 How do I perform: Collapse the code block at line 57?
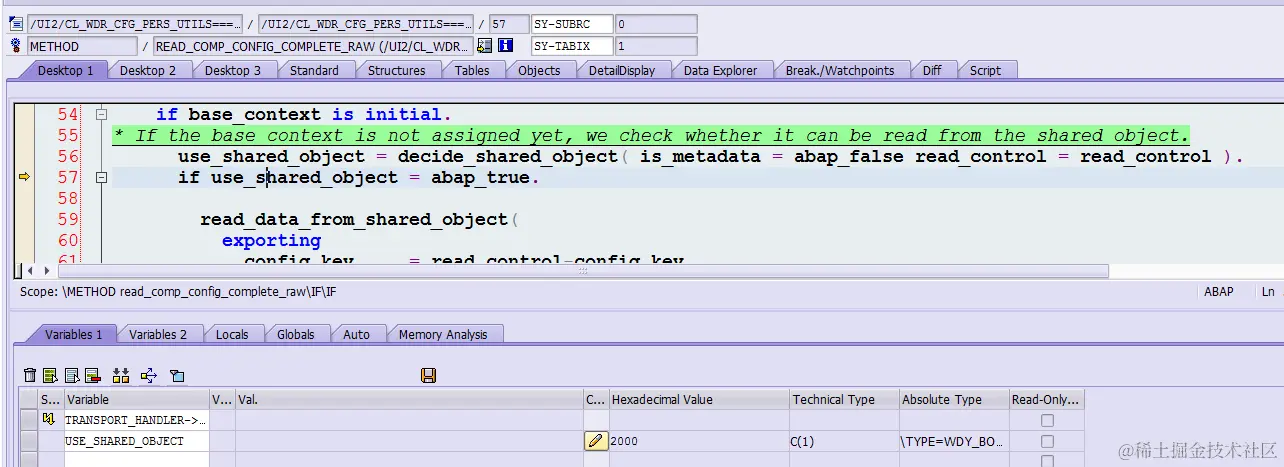[101, 177]
